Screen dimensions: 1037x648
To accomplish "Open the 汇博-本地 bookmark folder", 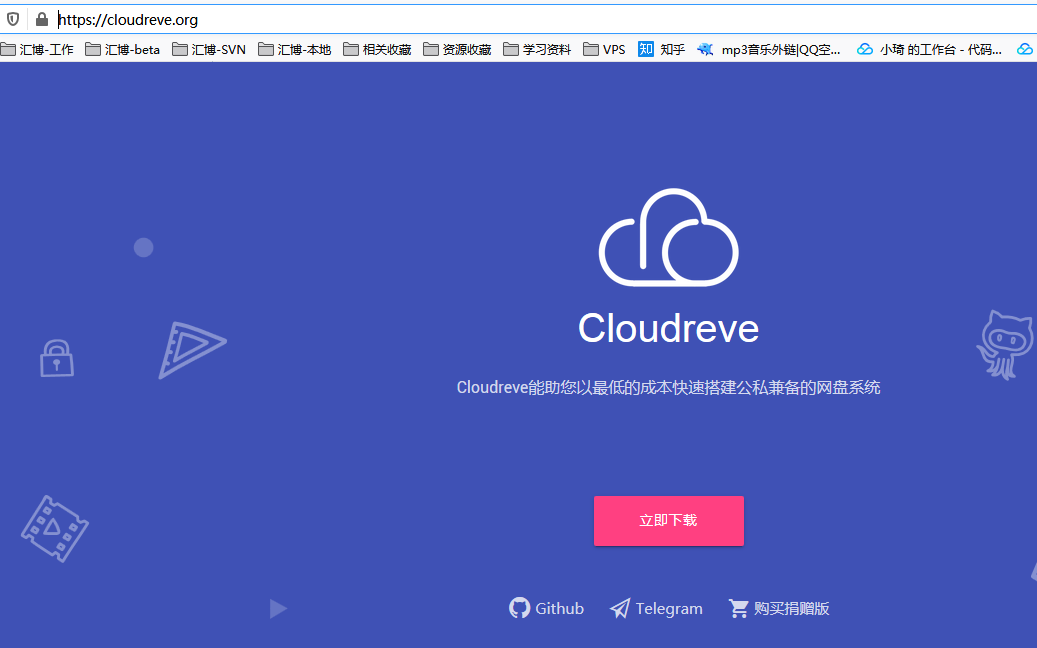I will (x=295, y=50).
